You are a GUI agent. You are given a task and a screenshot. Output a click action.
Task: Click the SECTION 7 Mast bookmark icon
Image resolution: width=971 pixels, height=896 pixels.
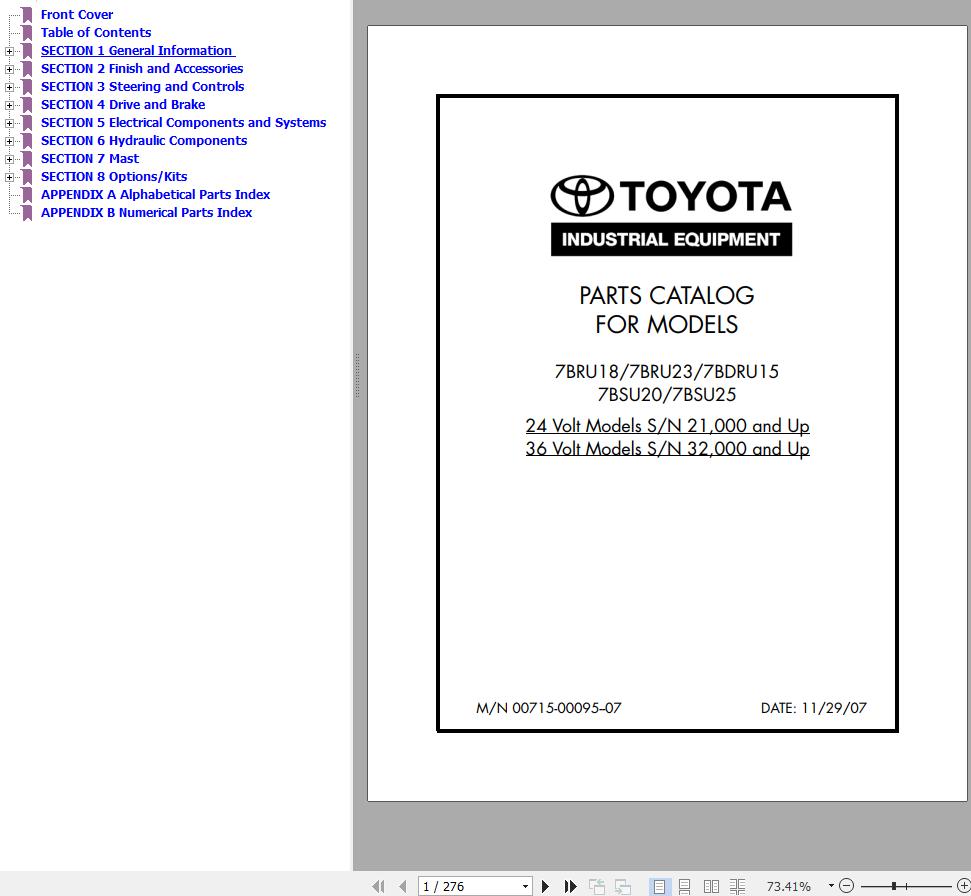click(27, 159)
